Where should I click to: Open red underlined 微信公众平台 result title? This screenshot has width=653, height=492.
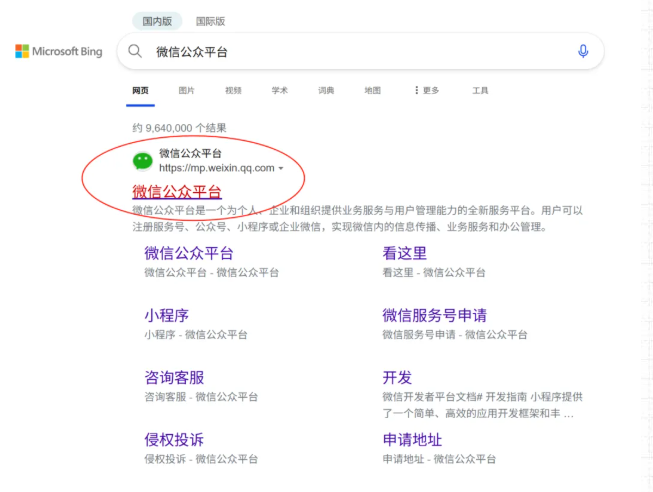177,192
